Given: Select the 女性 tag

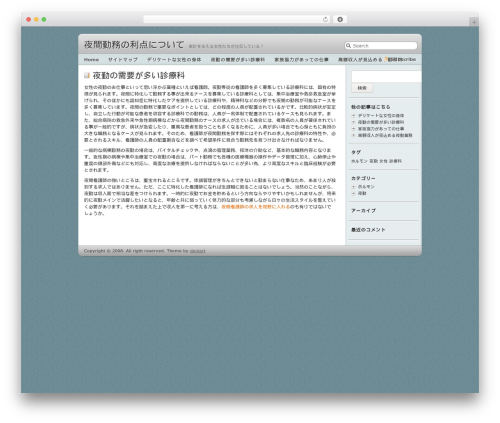Looking at the screenshot, I should (383, 161).
